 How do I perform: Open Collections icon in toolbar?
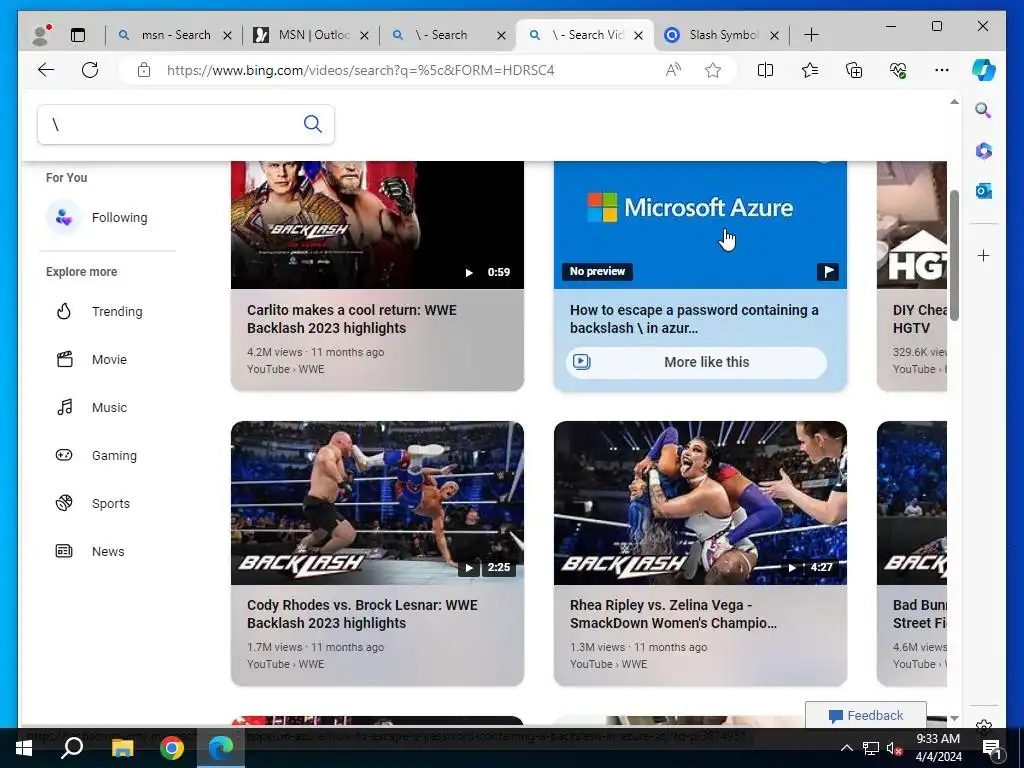pyautogui.click(x=854, y=70)
